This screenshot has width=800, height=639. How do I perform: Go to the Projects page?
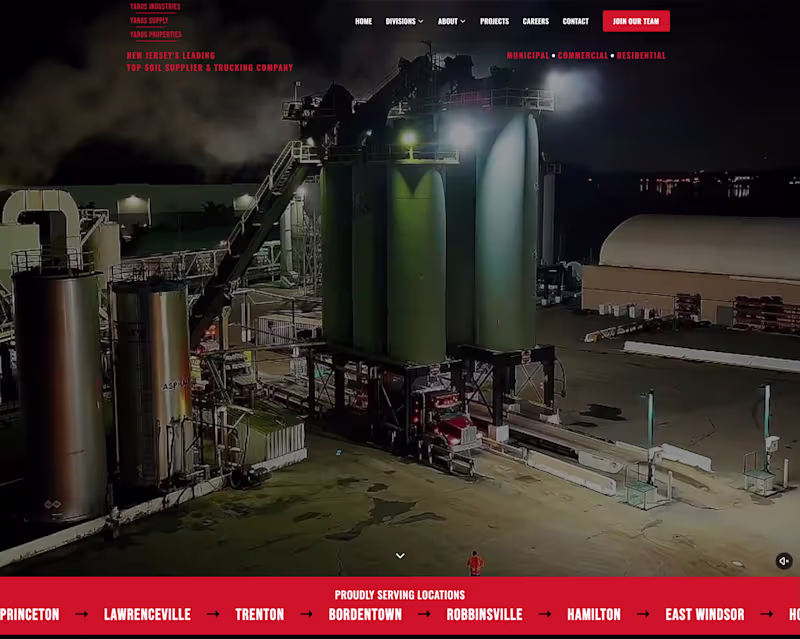coord(494,21)
